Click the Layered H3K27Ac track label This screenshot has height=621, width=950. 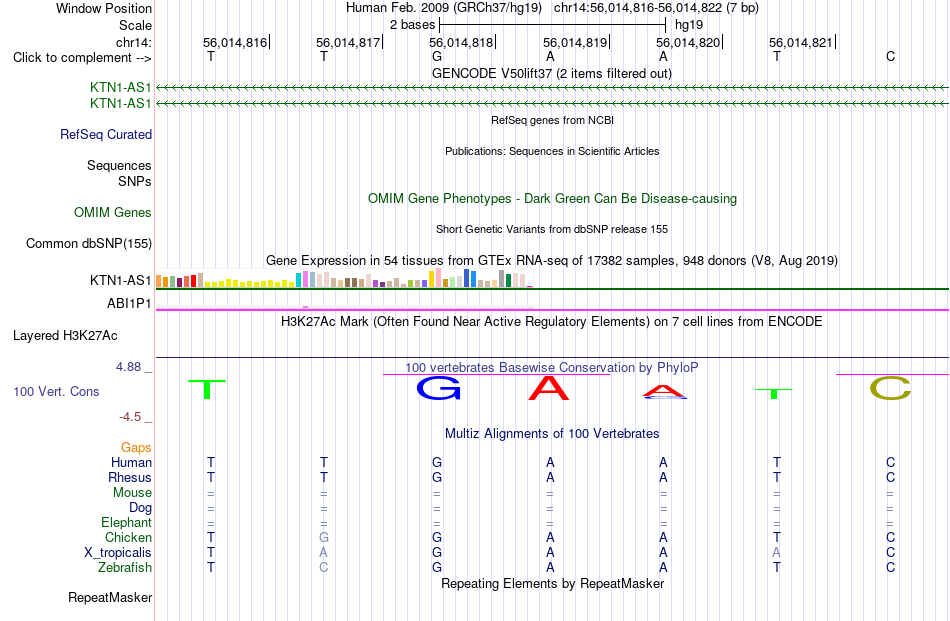click(65, 336)
